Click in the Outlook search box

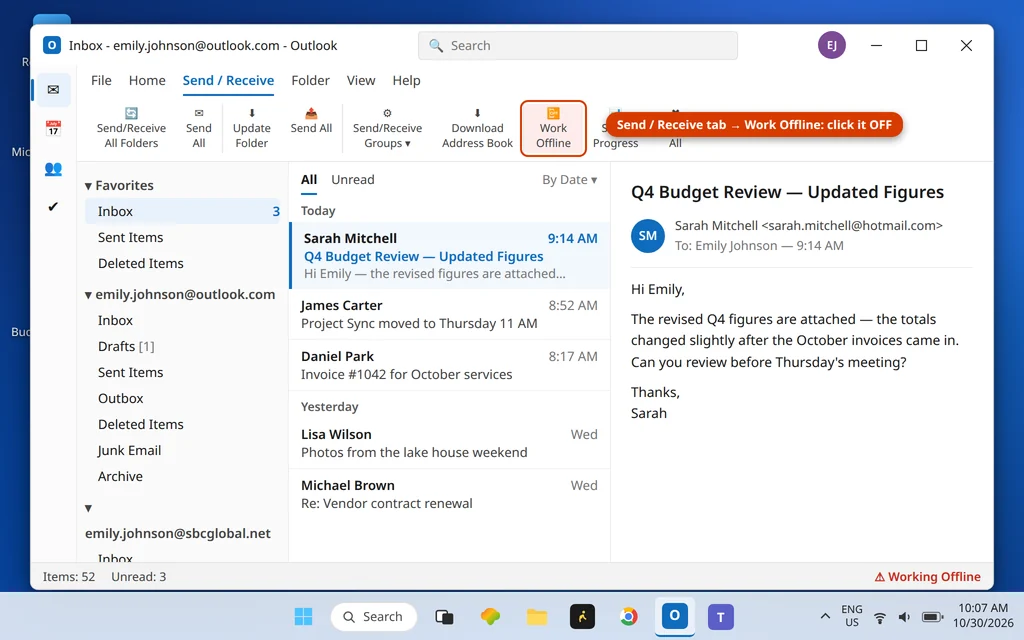click(x=578, y=46)
